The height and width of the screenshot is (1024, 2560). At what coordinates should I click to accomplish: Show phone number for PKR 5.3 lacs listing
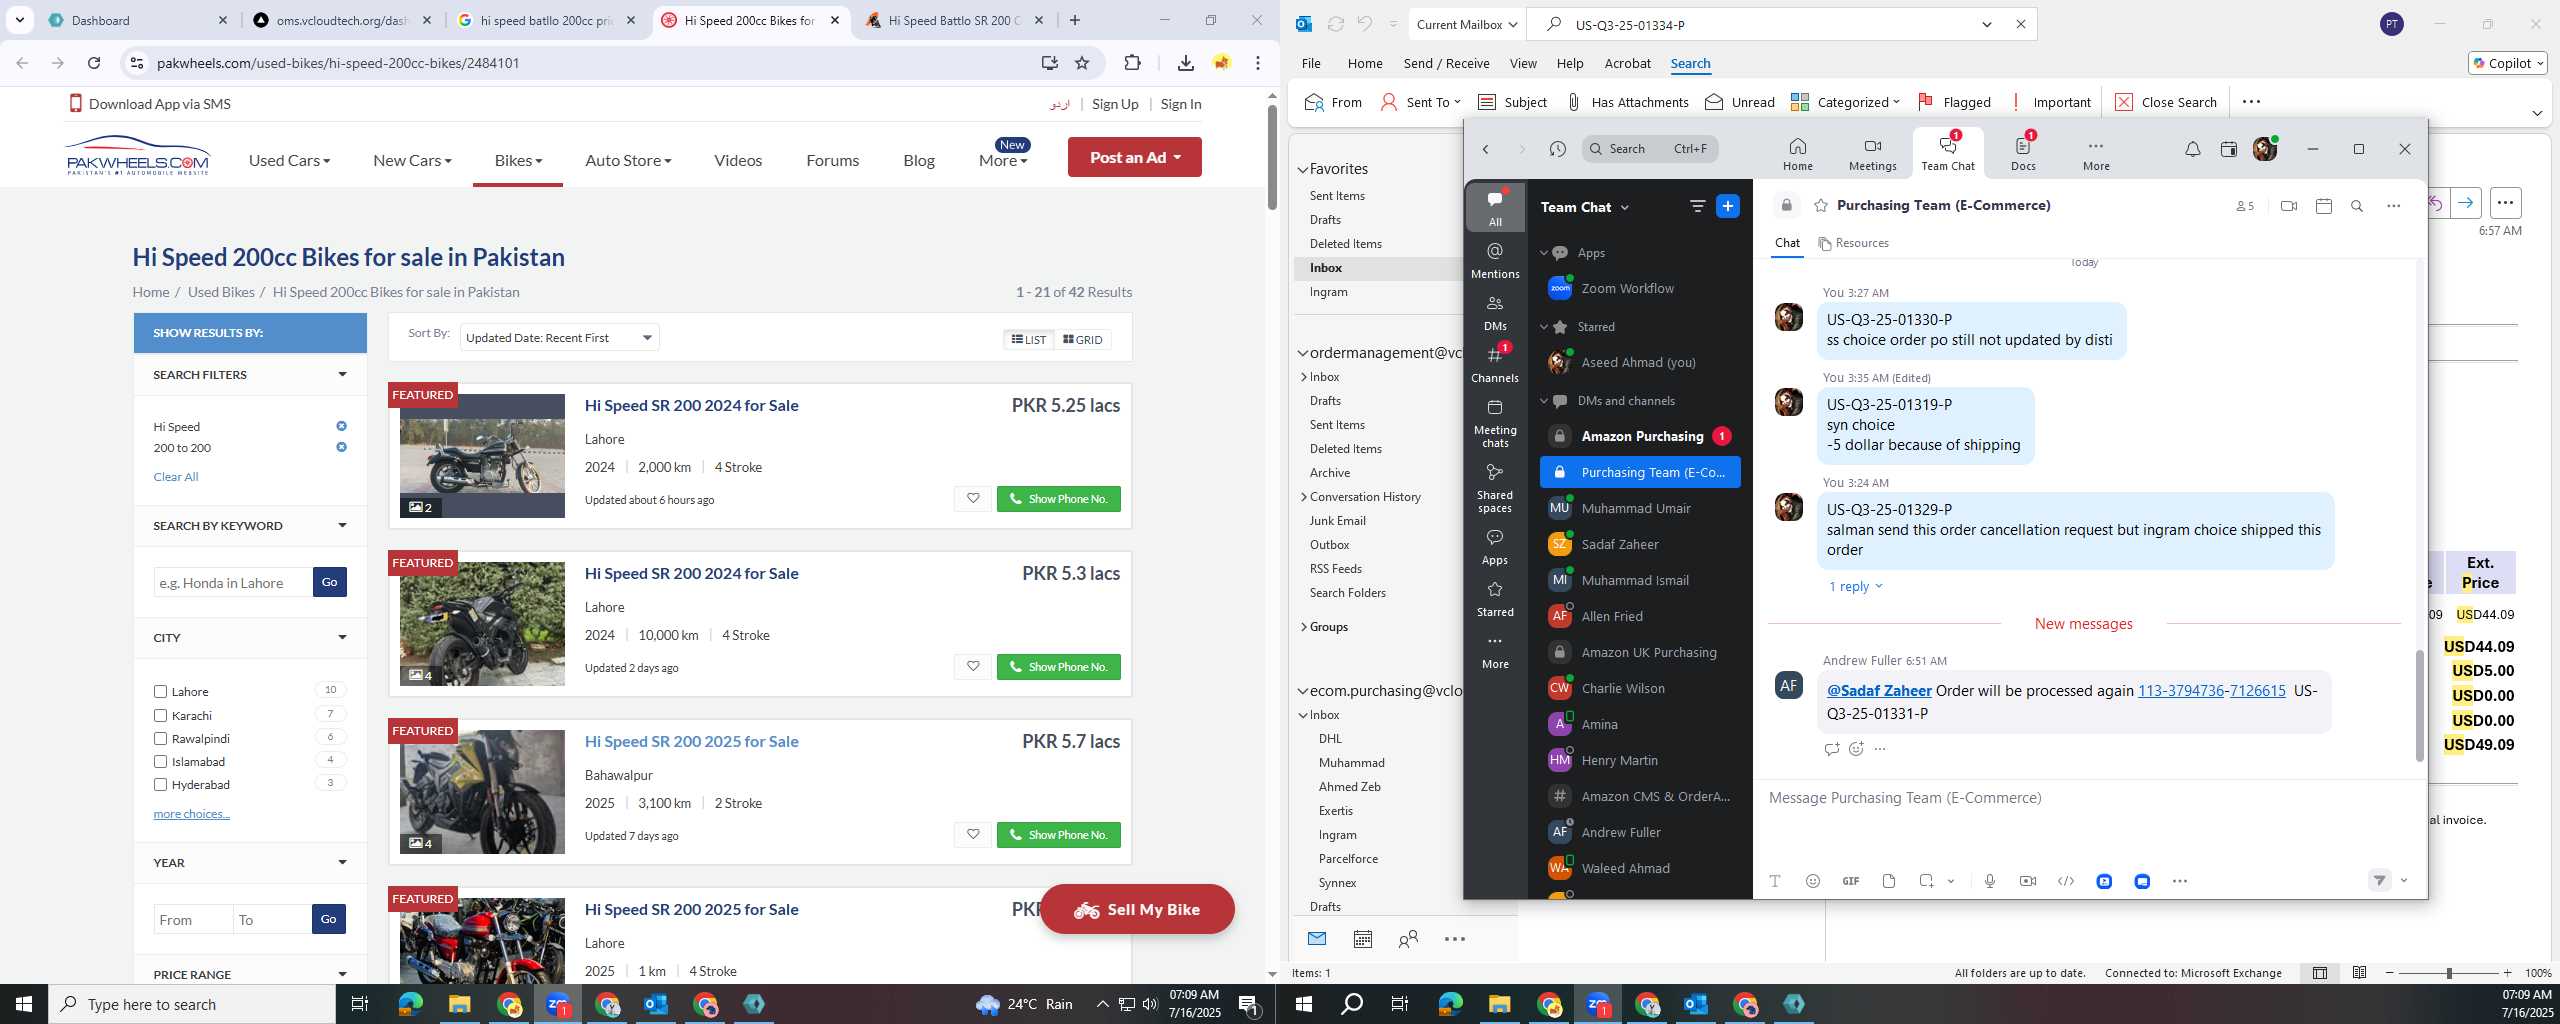click(1058, 667)
